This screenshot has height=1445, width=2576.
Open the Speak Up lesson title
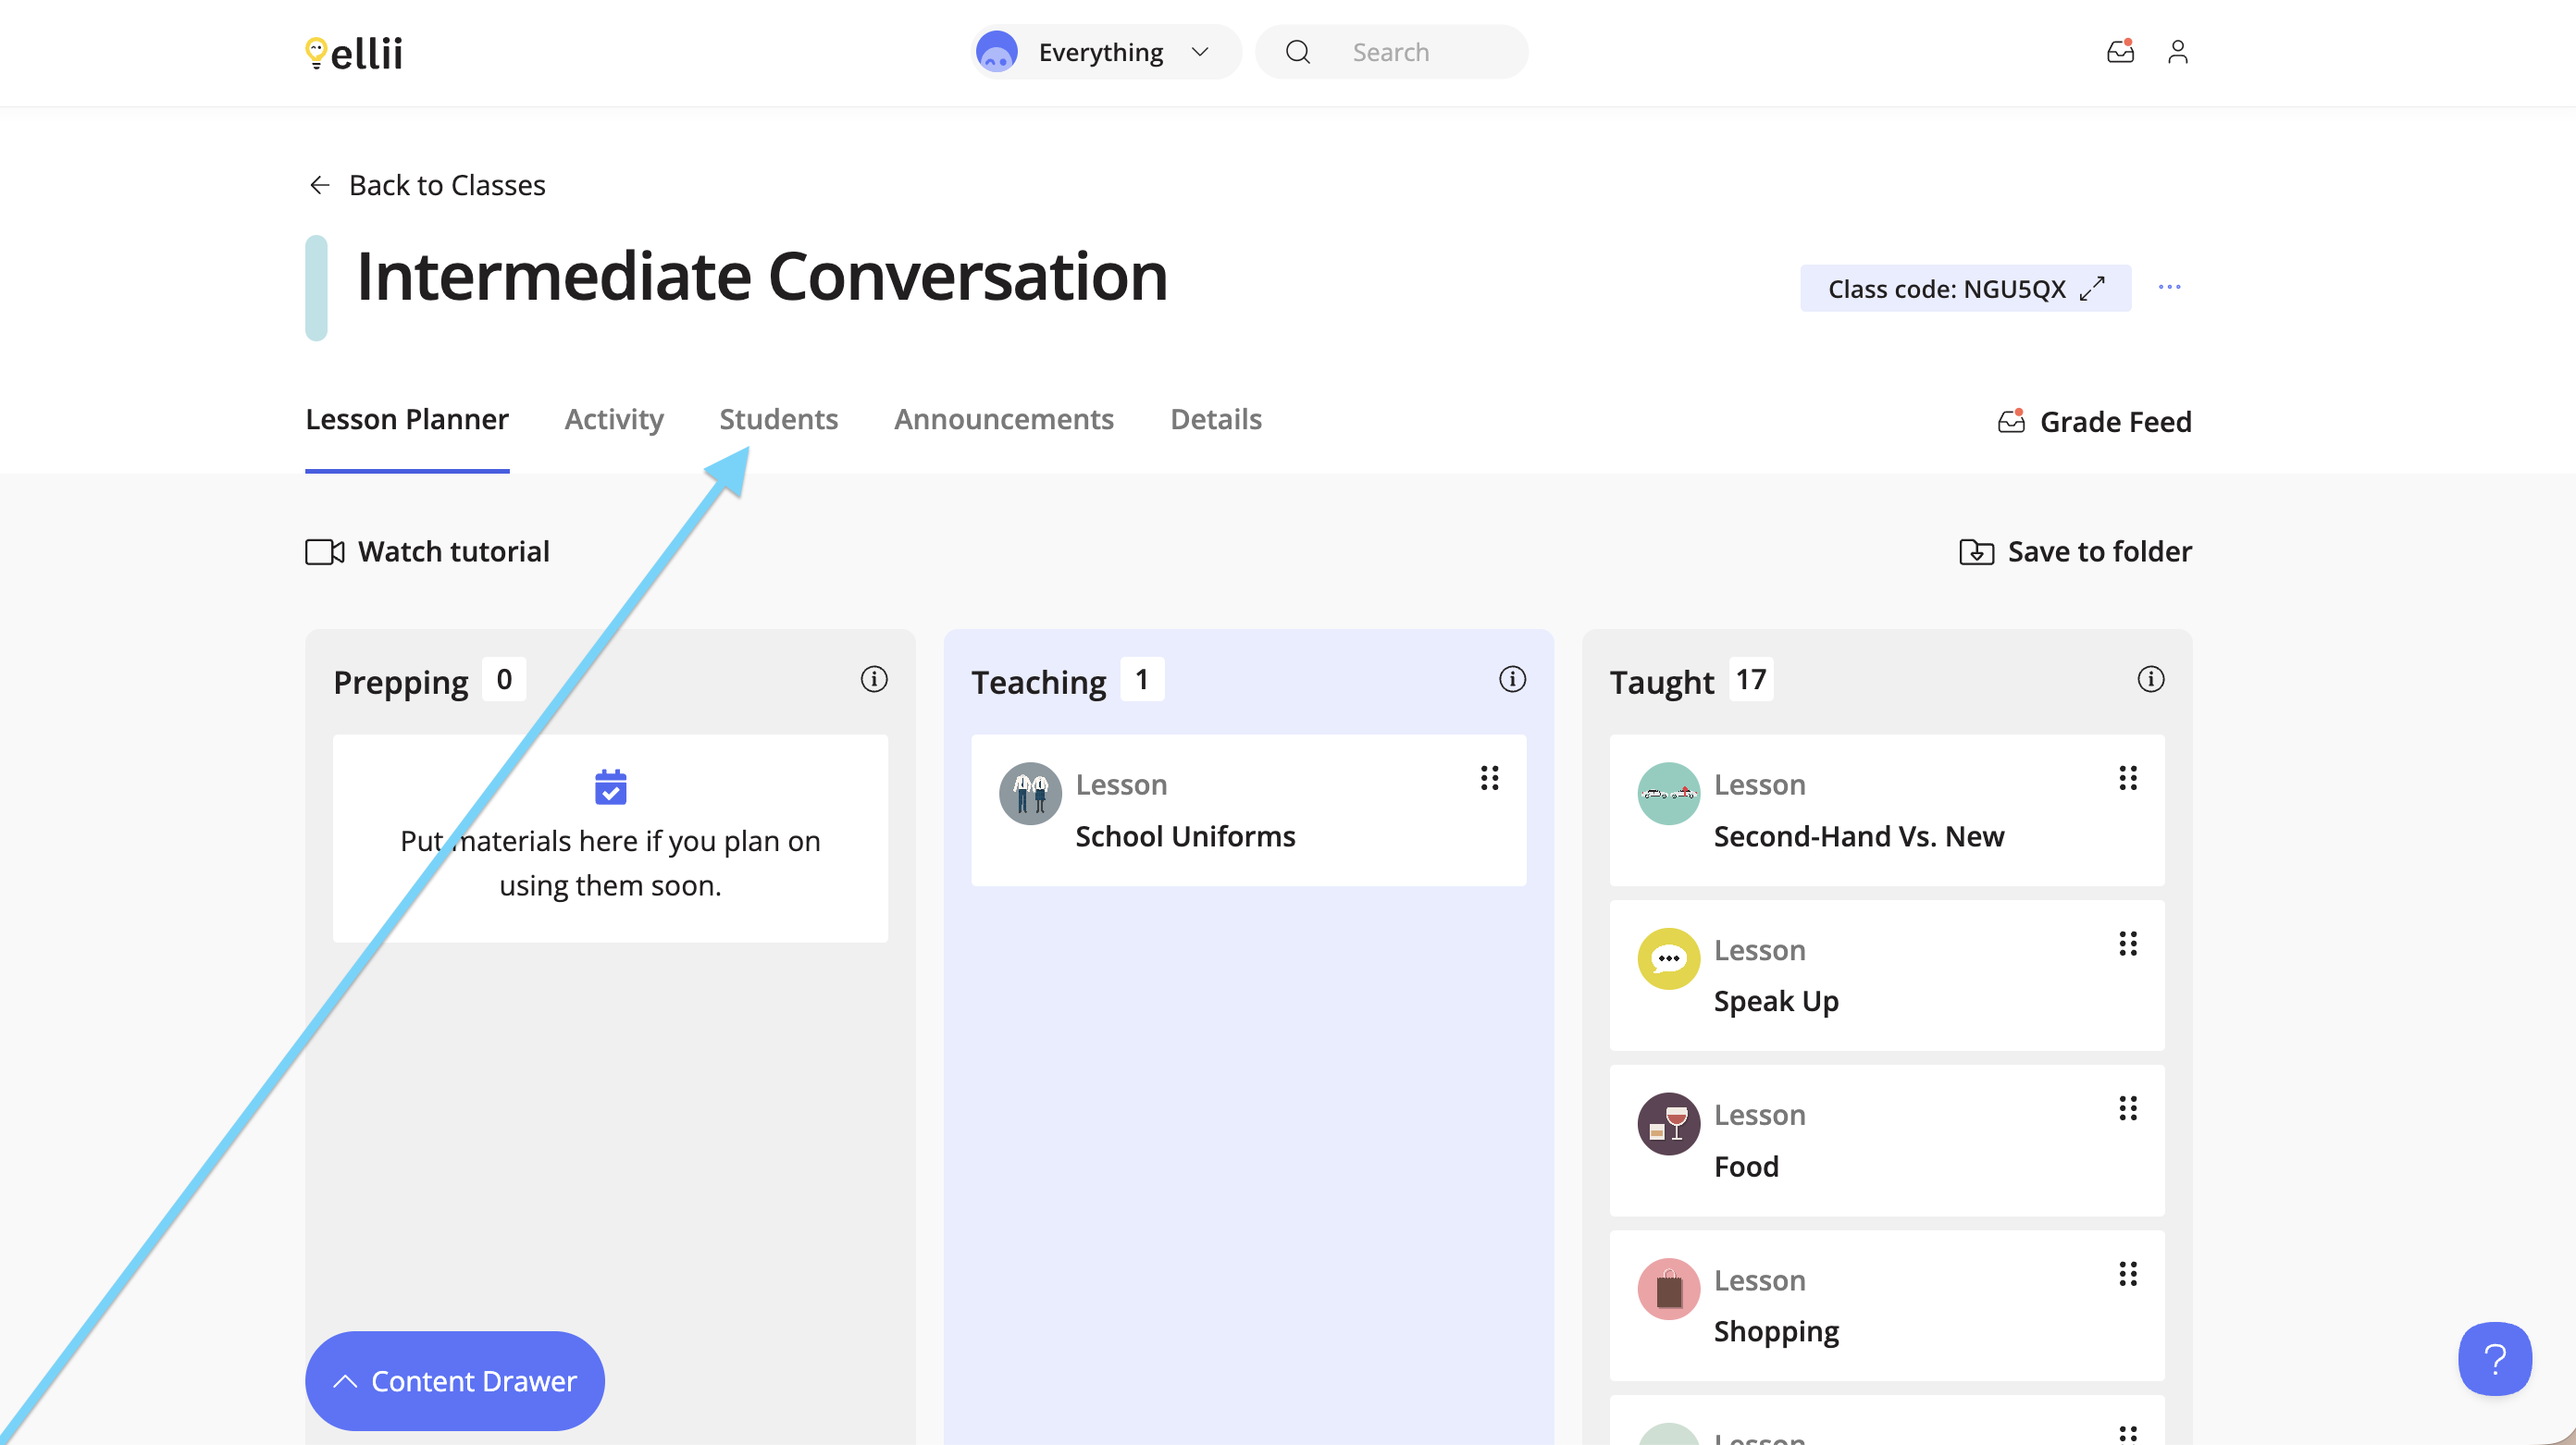[1776, 1001]
